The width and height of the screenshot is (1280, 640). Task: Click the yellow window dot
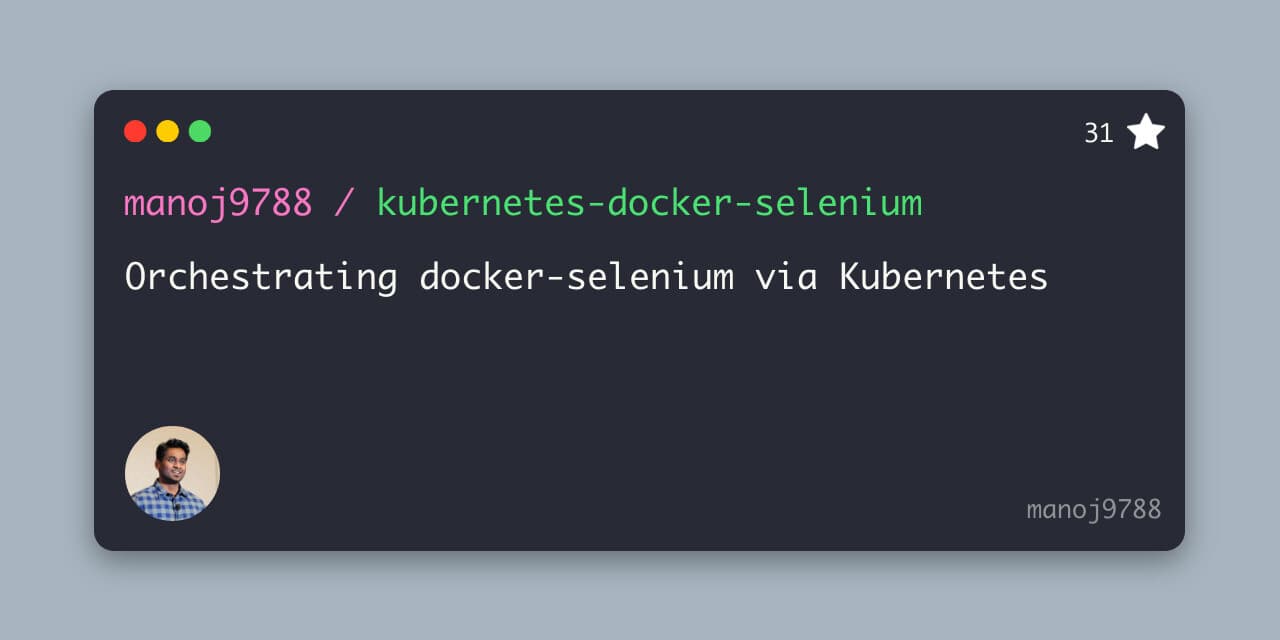pos(168,131)
